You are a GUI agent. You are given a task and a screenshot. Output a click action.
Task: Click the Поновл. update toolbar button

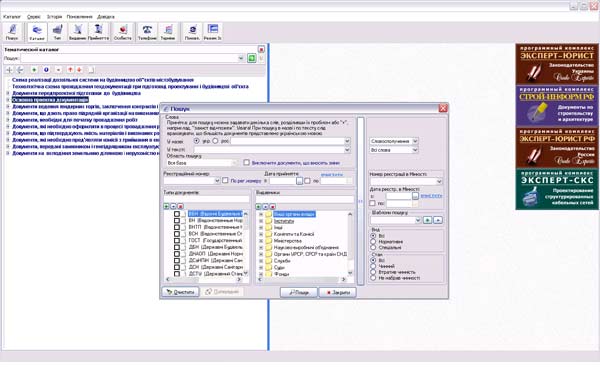[x=192, y=32]
